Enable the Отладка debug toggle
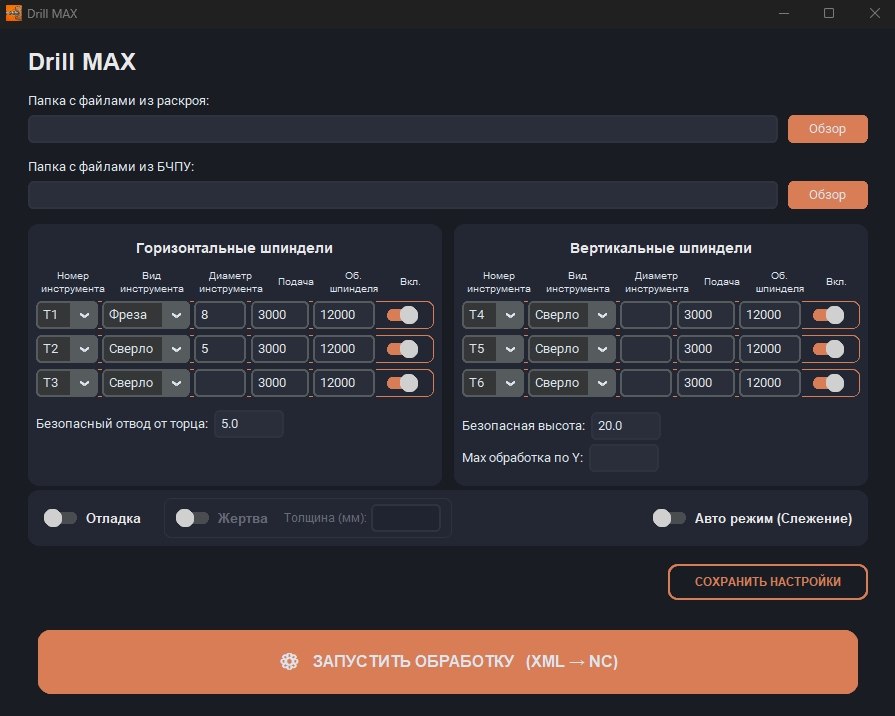 [60, 518]
